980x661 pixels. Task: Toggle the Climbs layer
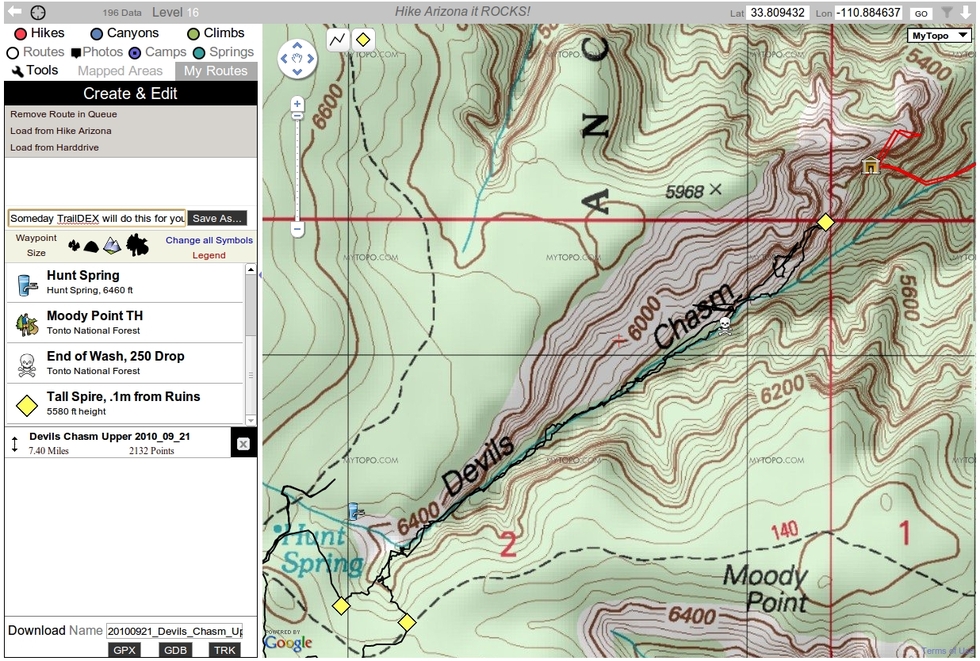pos(216,33)
